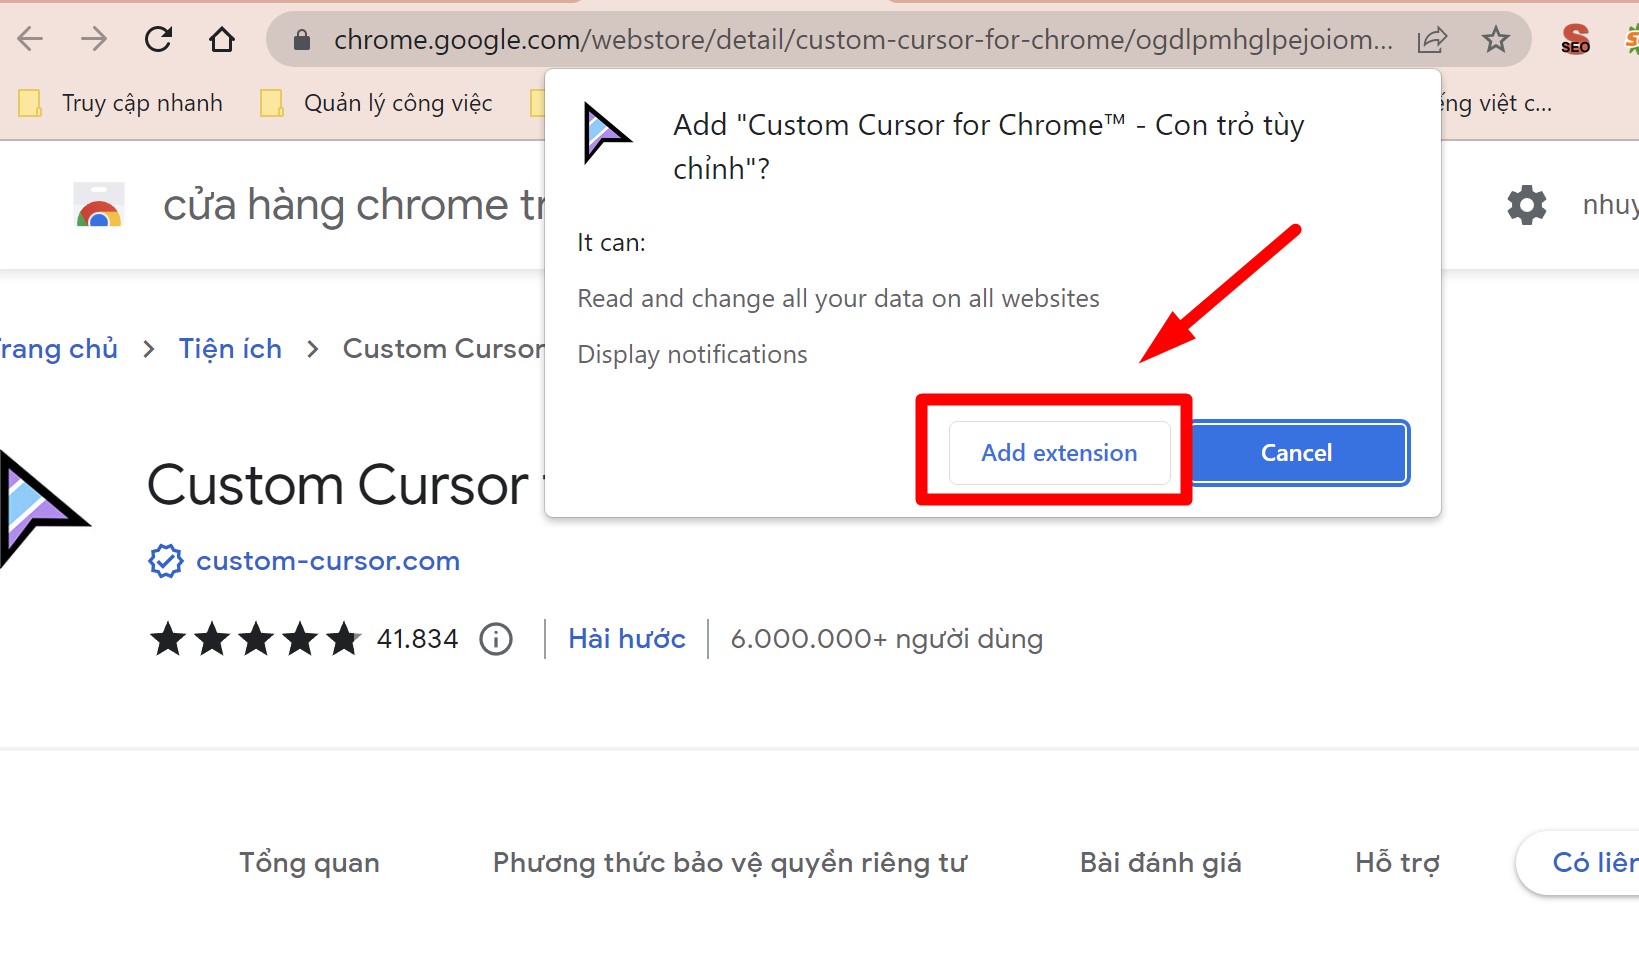This screenshot has height=966, width=1639.
Task: Click Custom Cursor icon in dialog
Action: click(x=606, y=134)
